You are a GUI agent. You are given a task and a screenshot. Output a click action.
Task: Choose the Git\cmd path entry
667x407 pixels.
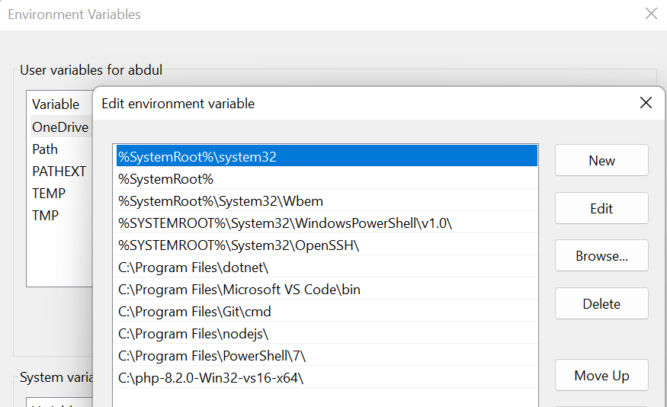327,311
